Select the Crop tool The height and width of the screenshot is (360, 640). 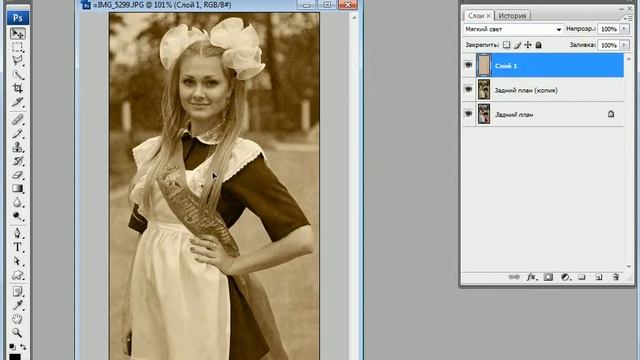[x=17, y=88]
